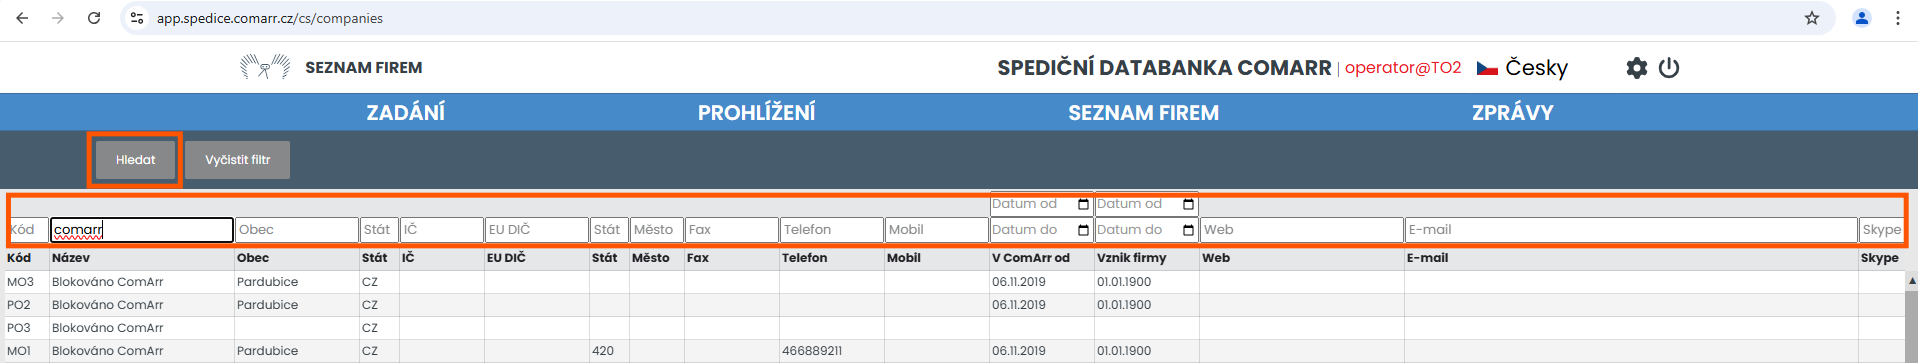The width and height of the screenshot is (1918, 363).
Task: Open the SEZNAM FIREM tab
Action: [1143, 113]
